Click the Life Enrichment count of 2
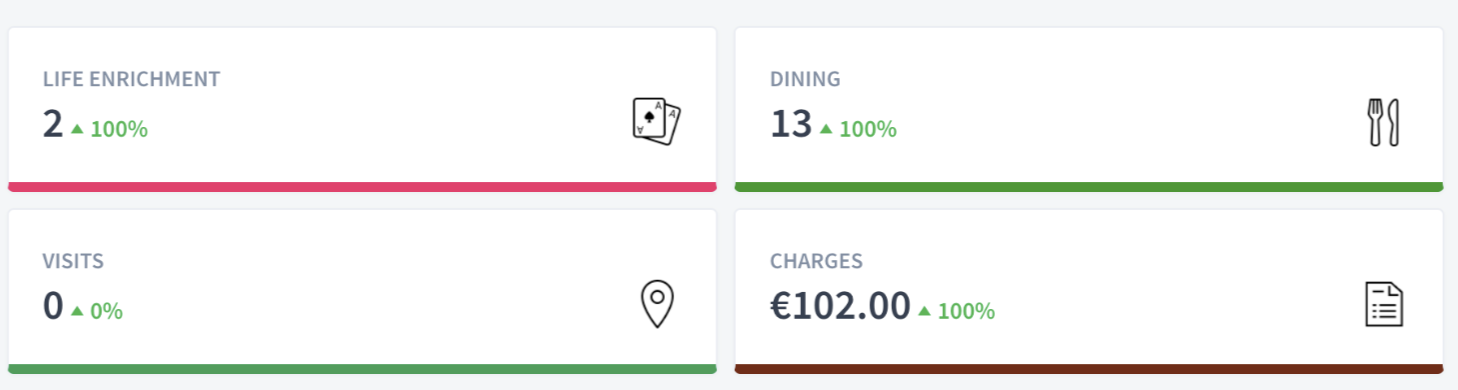The height and width of the screenshot is (390, 1458). pyautogui.click(x=52, y=124)
